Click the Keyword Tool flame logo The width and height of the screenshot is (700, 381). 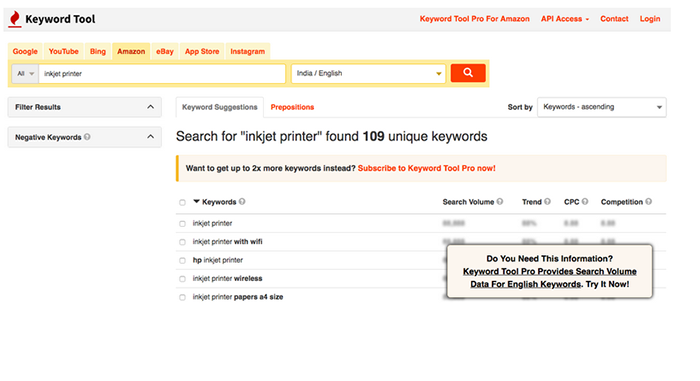pyautogui.click(x=15, y=19)
